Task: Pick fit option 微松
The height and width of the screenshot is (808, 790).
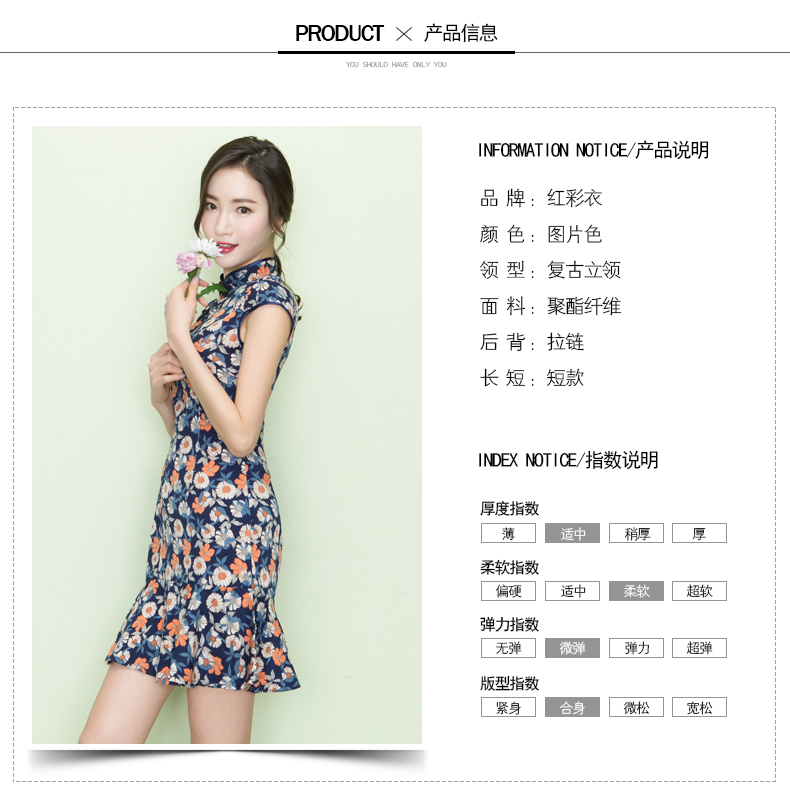Action: (636, 708)
